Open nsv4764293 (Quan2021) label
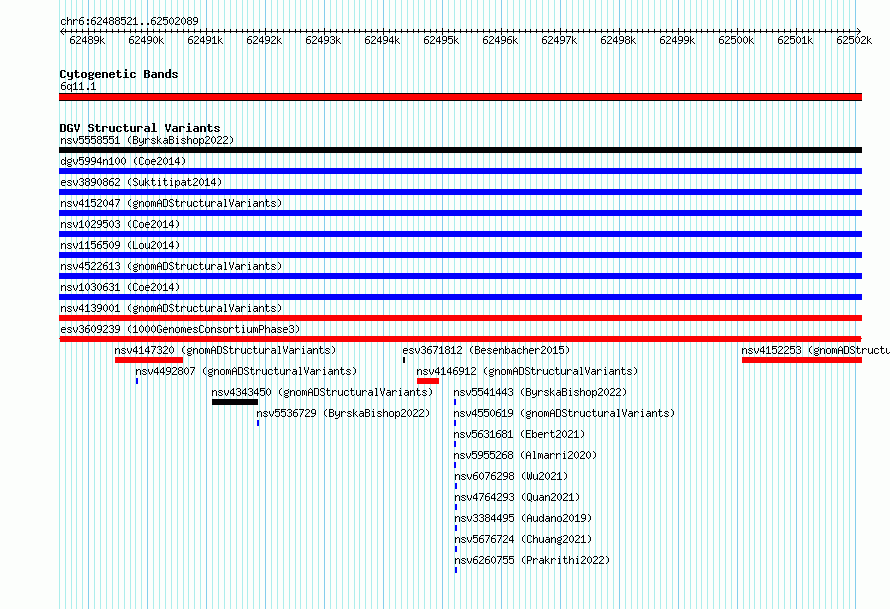Viewport: 890px width, 609px height. coord(517,497)
